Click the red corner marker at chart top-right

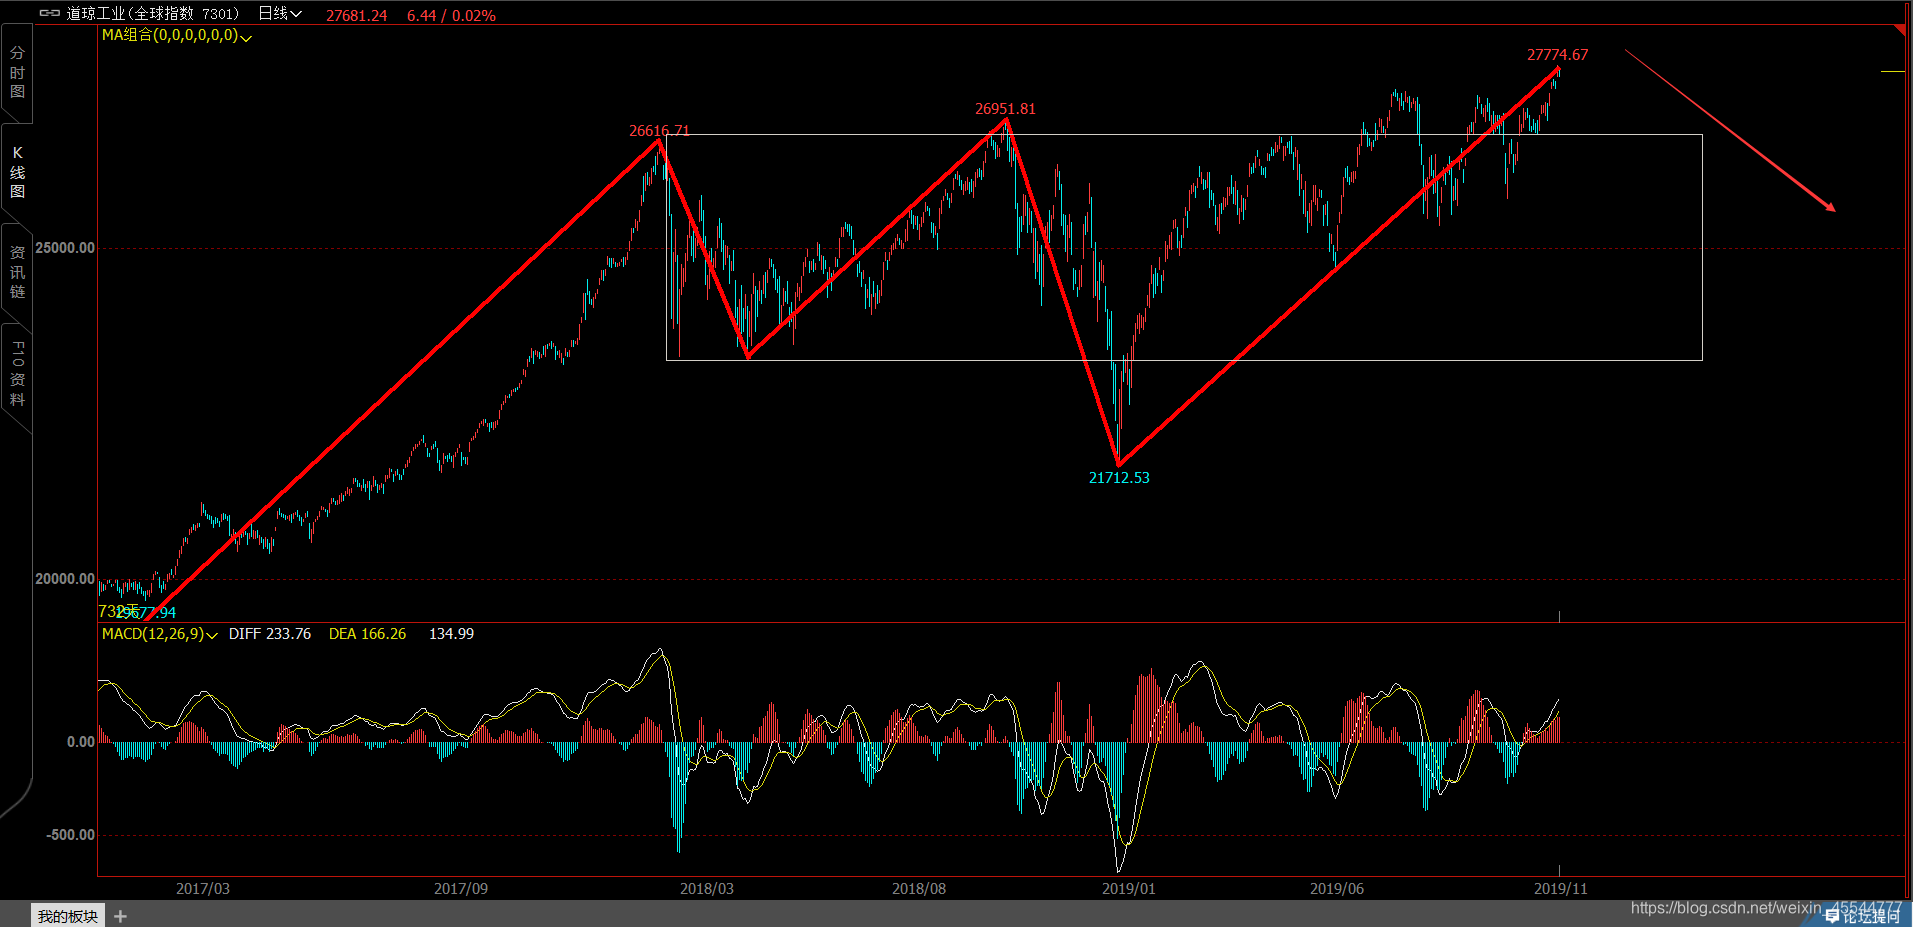point(1900,31)
